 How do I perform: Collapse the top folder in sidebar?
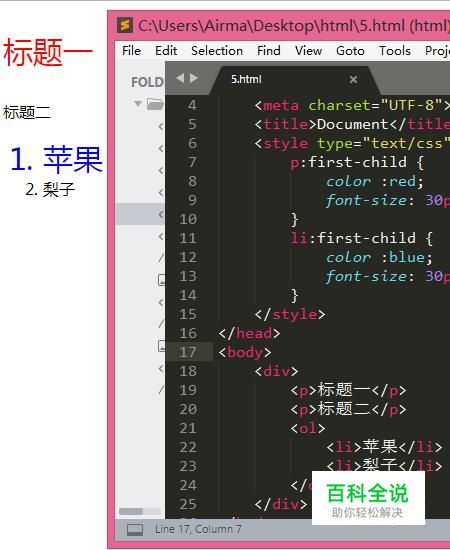(138, 103)
